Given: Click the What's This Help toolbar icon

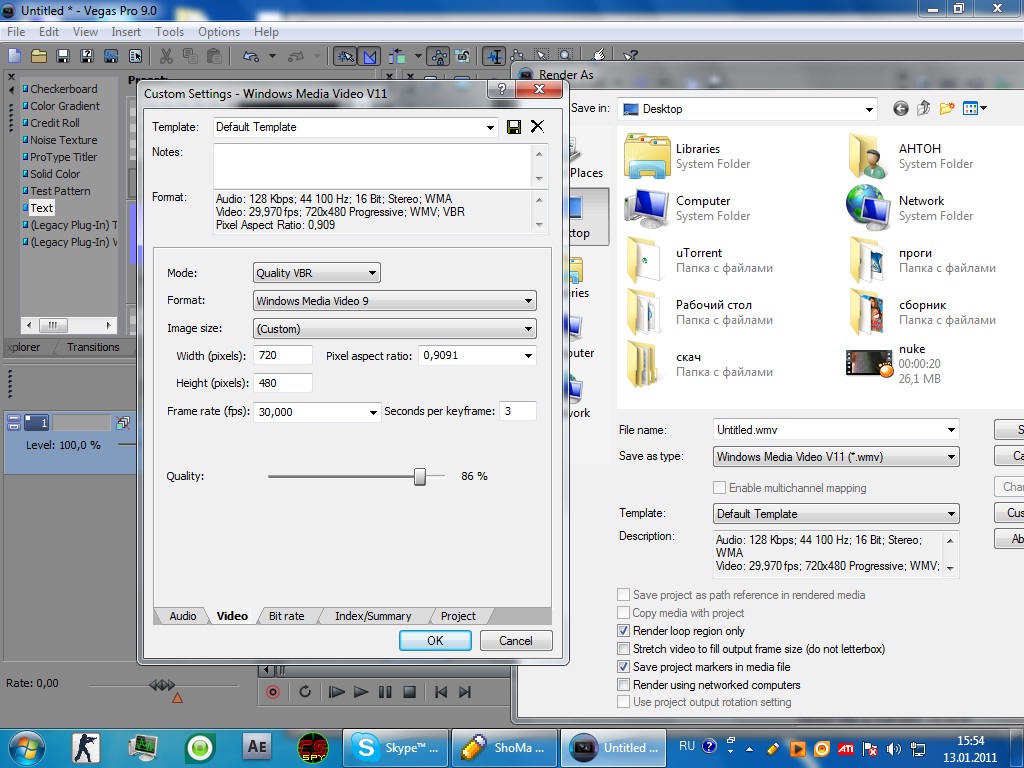Looking at the screenshot, I should tap(630, 56).
